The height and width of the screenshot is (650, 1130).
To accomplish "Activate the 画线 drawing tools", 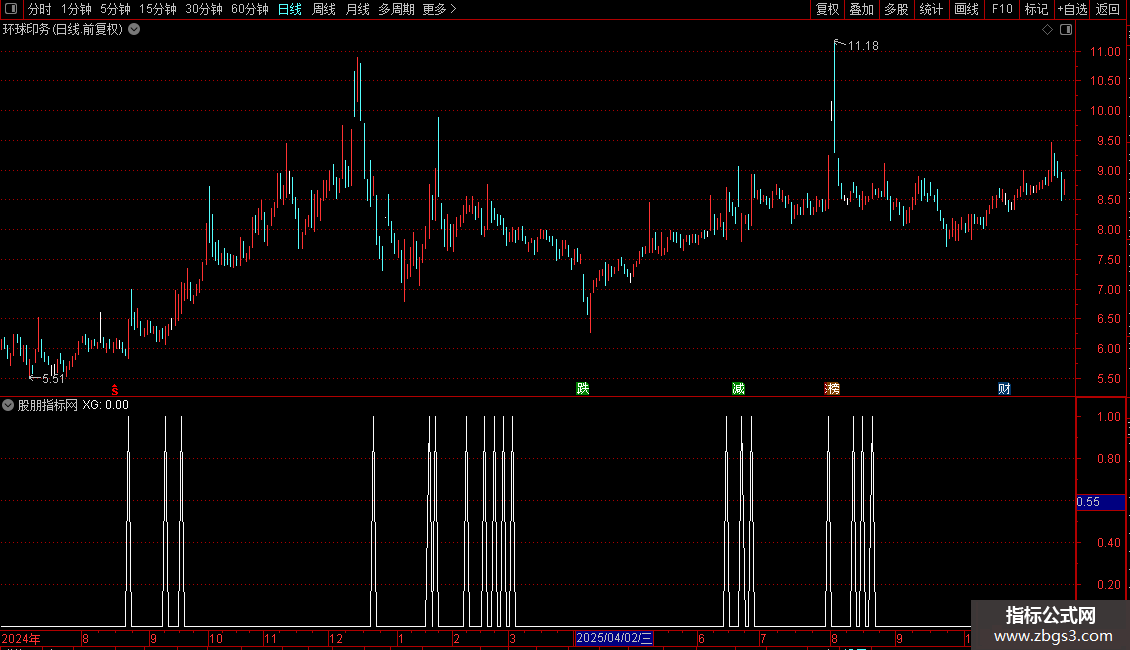I will pyautogui.click(x=966, y=9).
